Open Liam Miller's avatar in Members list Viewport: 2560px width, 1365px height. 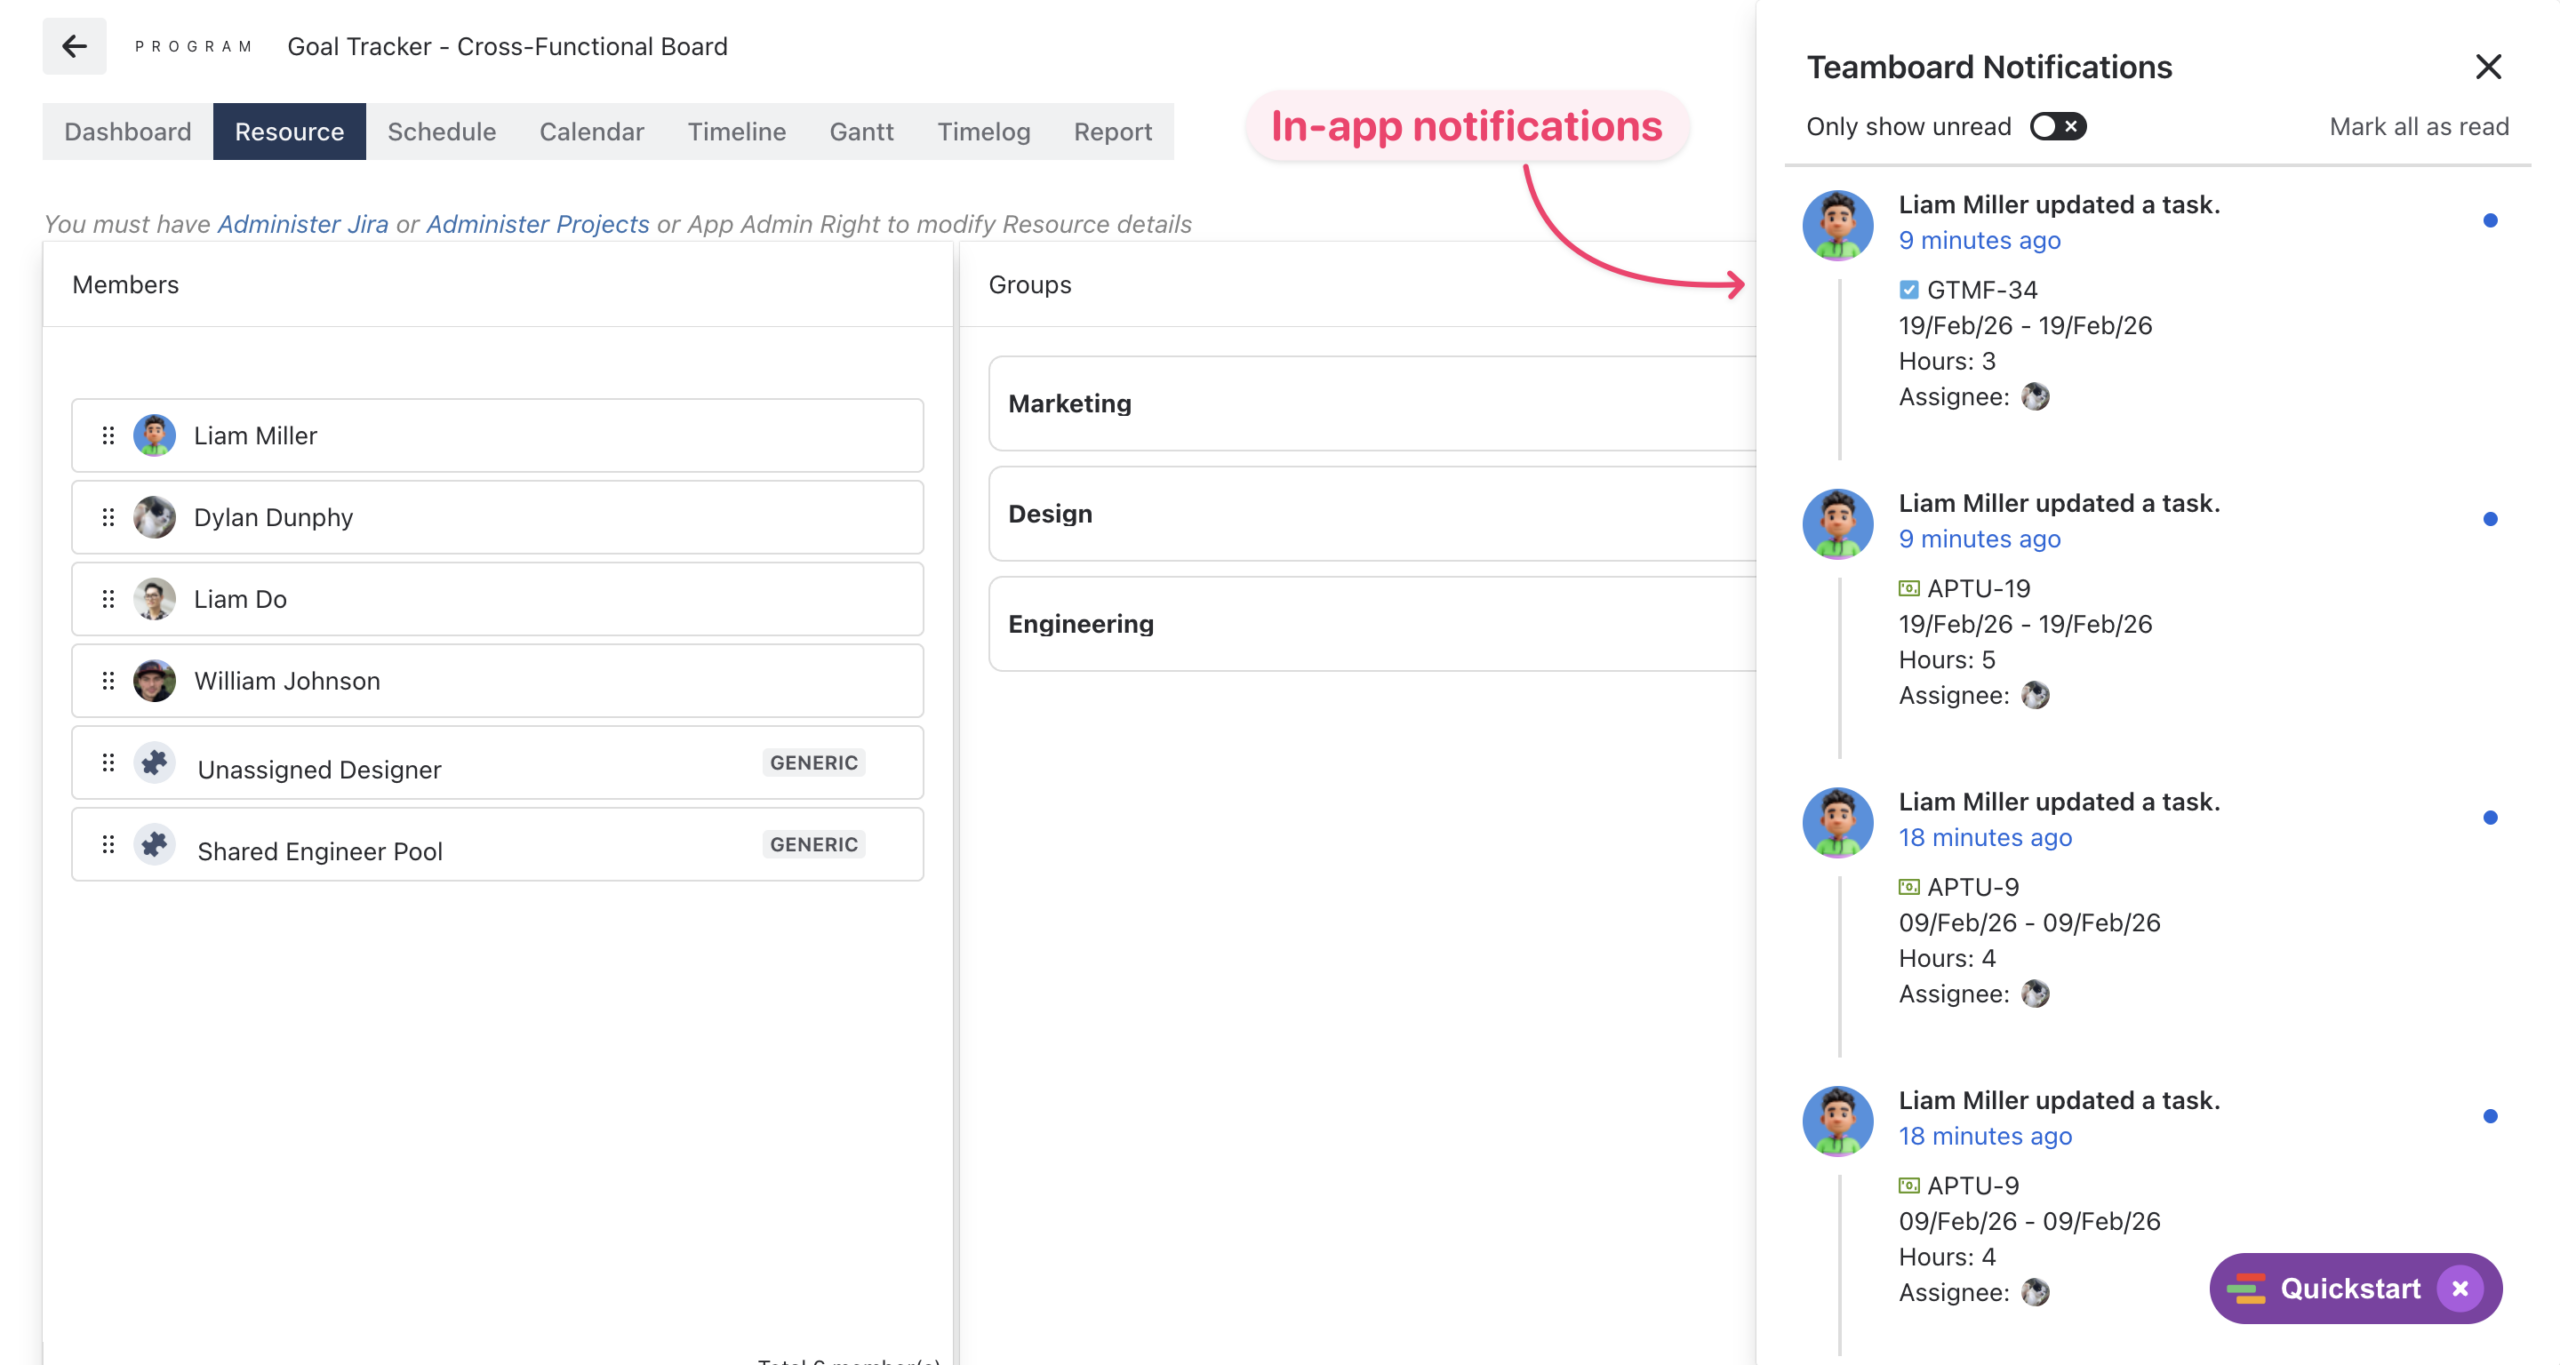click(x=156, y=434)
